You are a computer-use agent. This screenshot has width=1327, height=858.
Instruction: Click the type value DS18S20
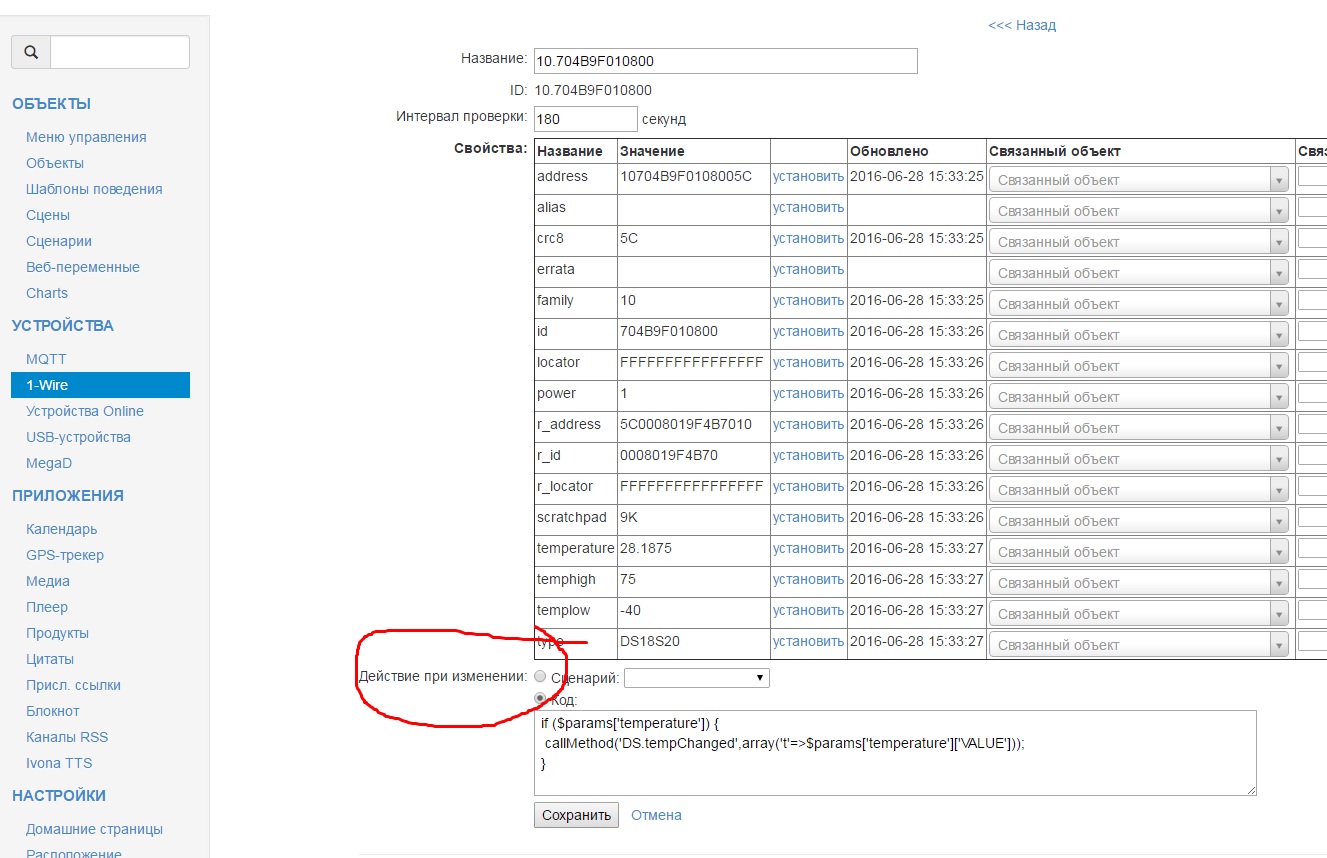coord(650,641)
